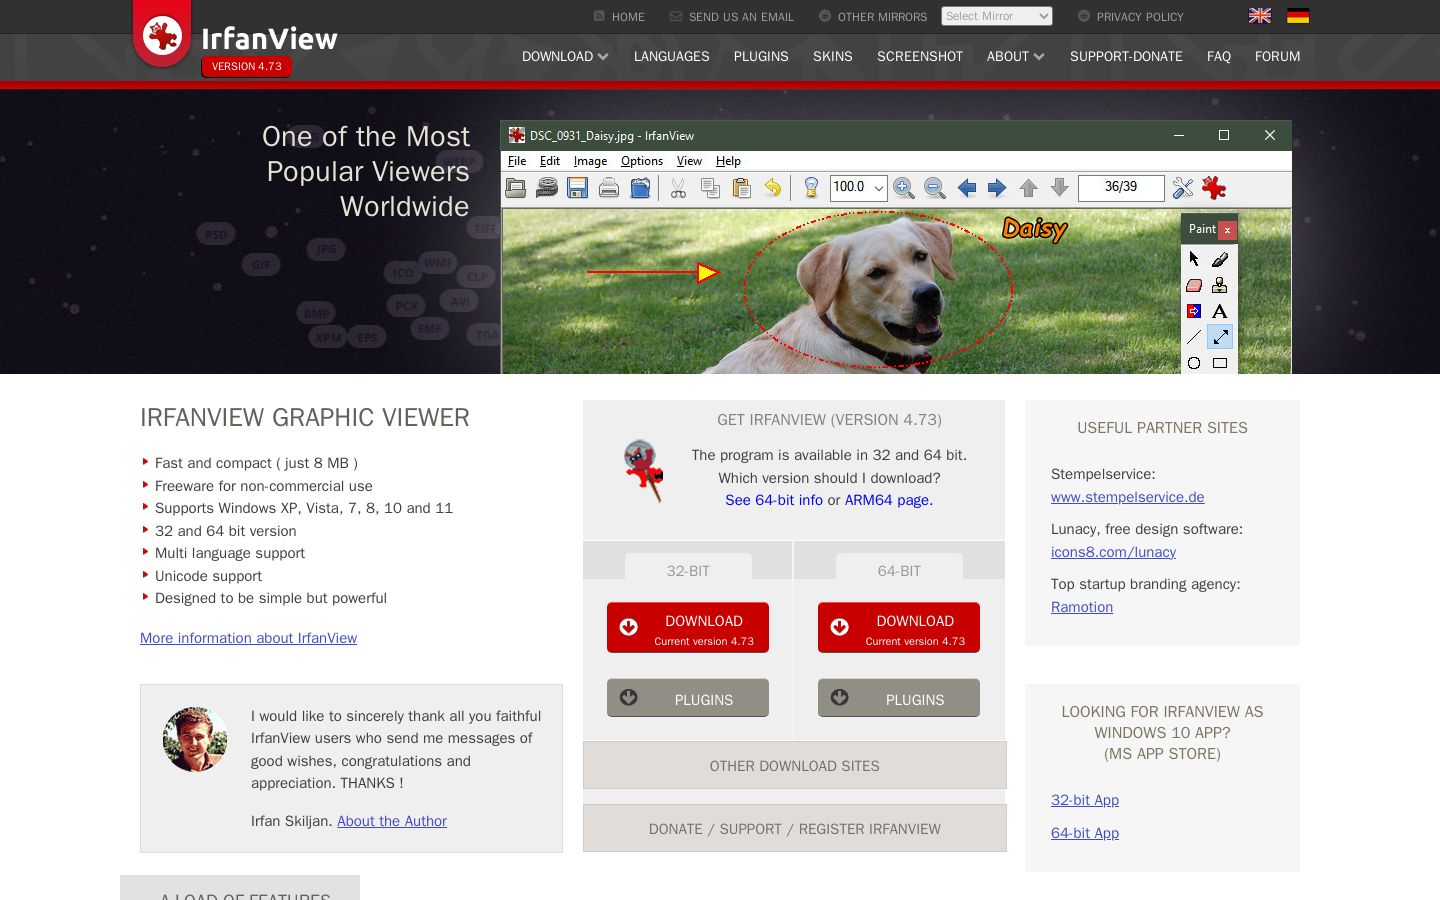Close the Paint tool panel
This screenshot has height=900, width=1440.
pos(1227,230)
